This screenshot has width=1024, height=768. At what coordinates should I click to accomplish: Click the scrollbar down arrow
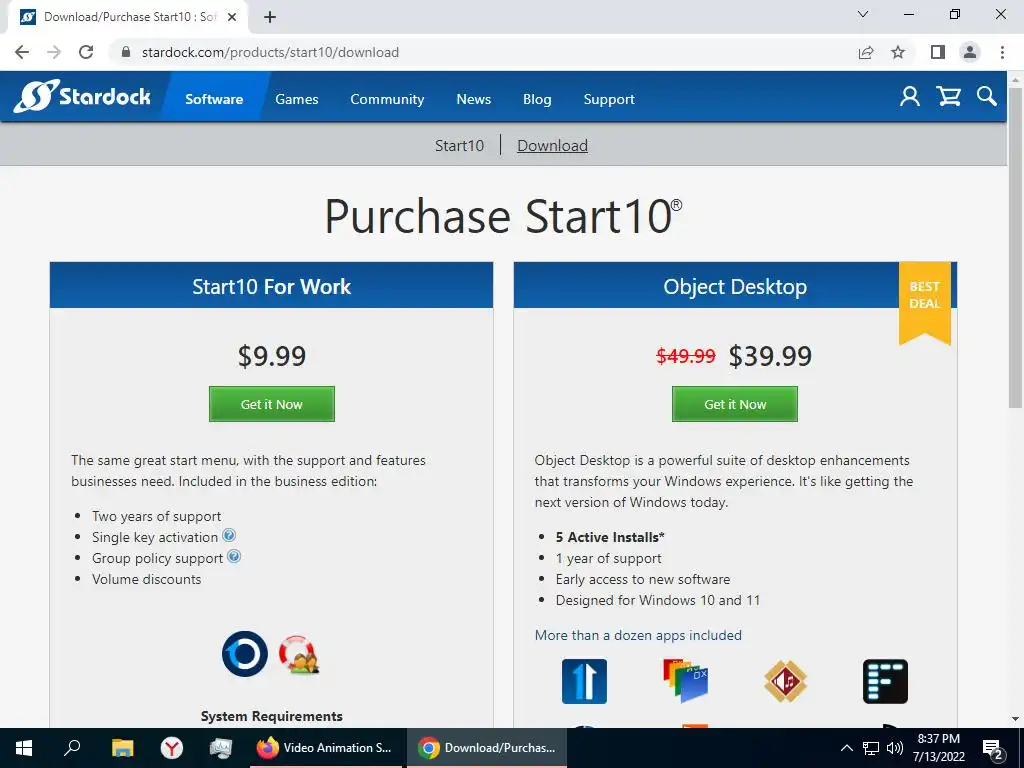(1015, 718)
